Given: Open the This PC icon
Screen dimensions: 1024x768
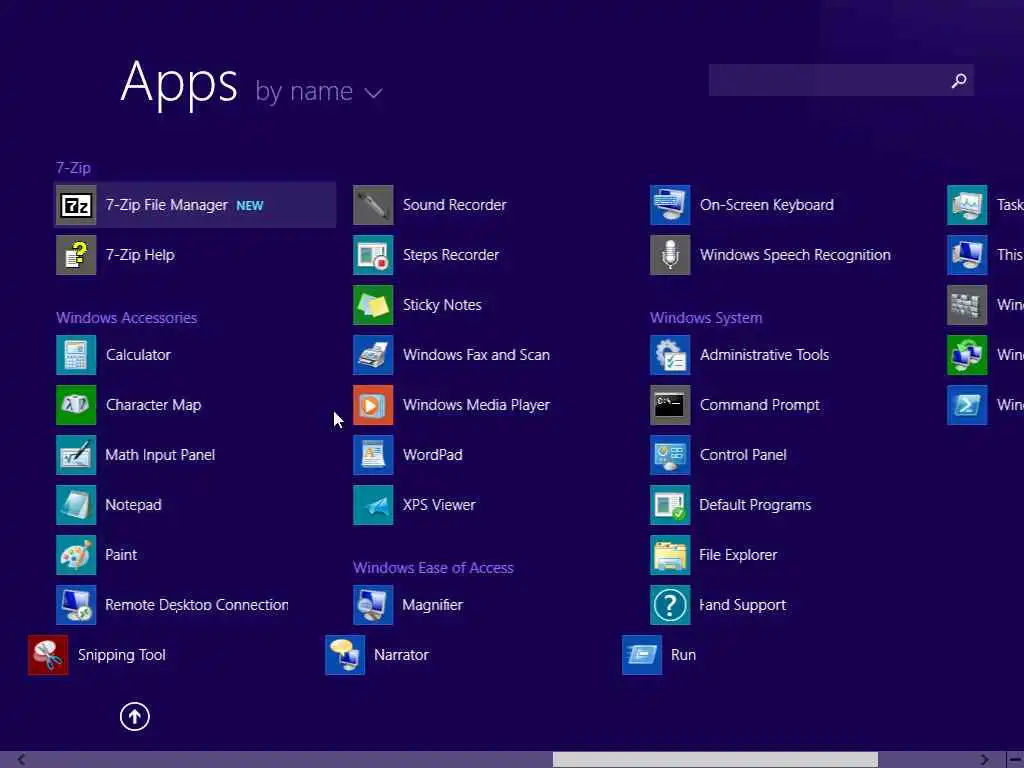Looking at the screenshot, I should 967,255.
